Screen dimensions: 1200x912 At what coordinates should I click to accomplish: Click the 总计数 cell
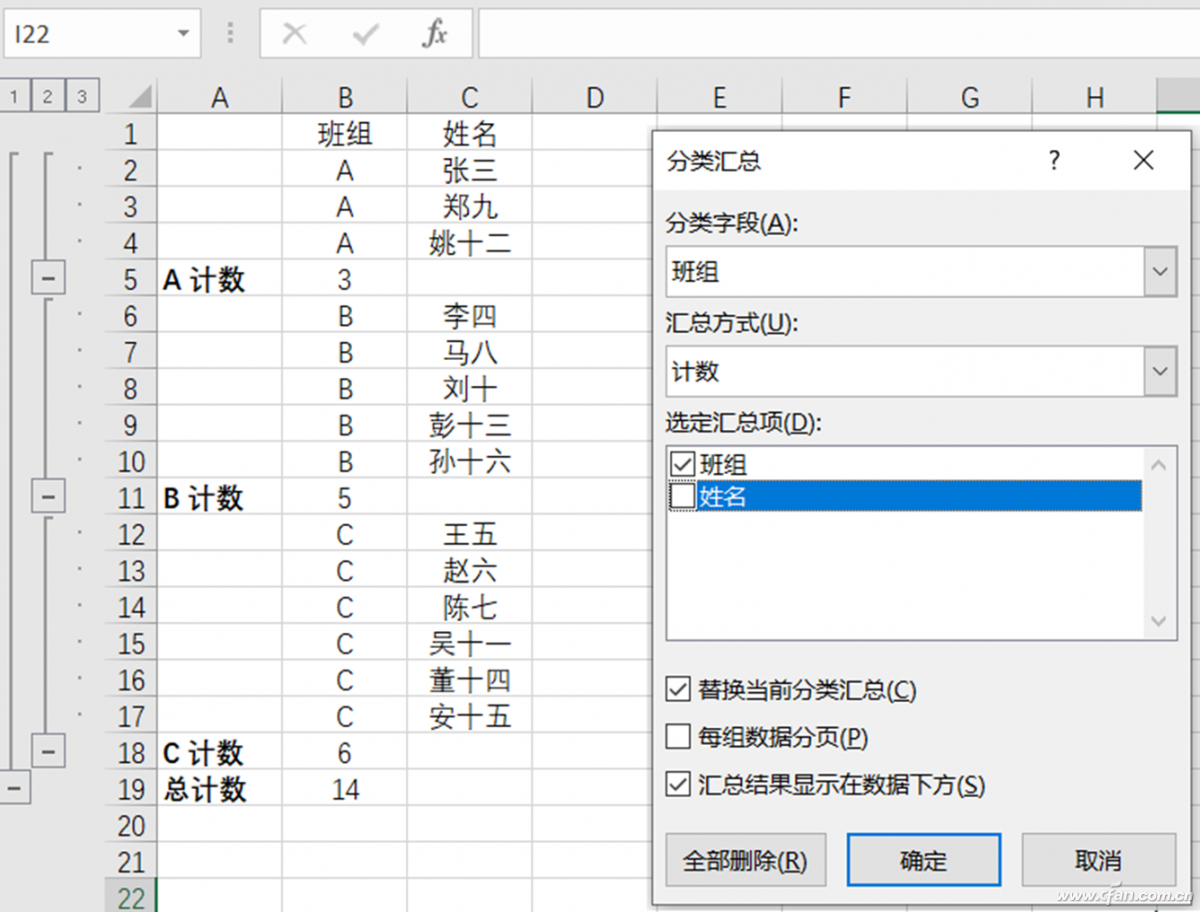(x=220, y=788)
